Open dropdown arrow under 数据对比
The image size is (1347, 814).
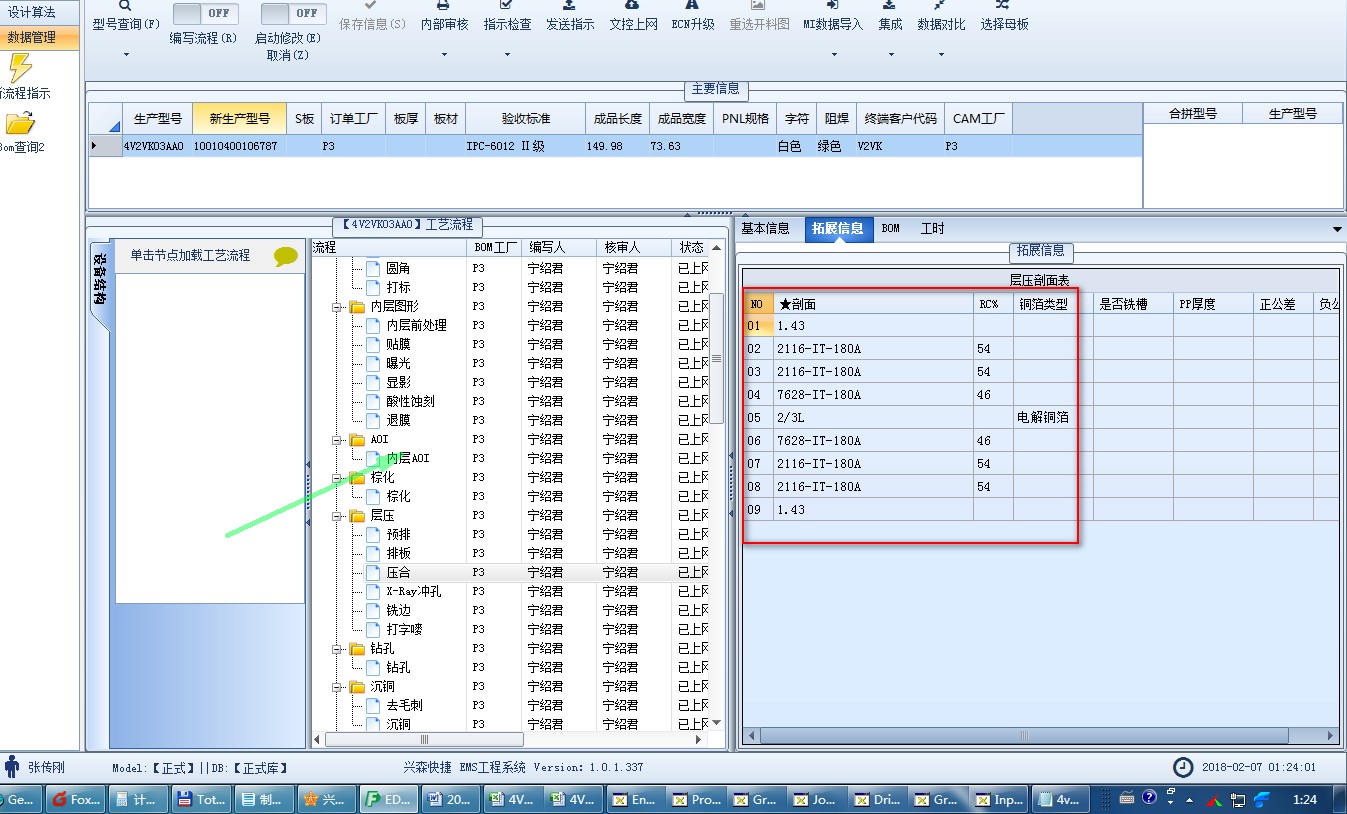tap(941, 54)
